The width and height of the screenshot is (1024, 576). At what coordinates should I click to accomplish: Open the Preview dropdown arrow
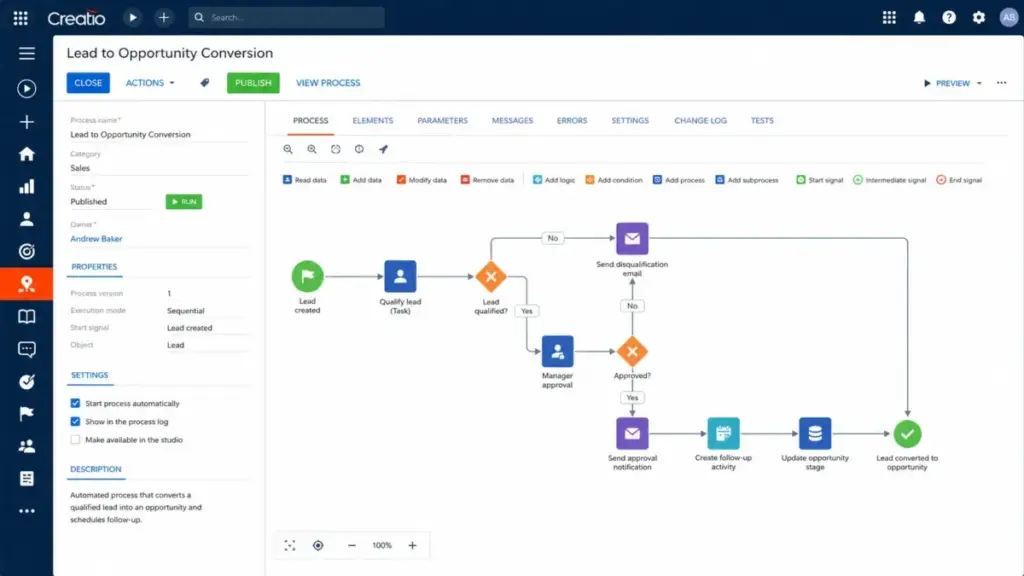(979, 84)
